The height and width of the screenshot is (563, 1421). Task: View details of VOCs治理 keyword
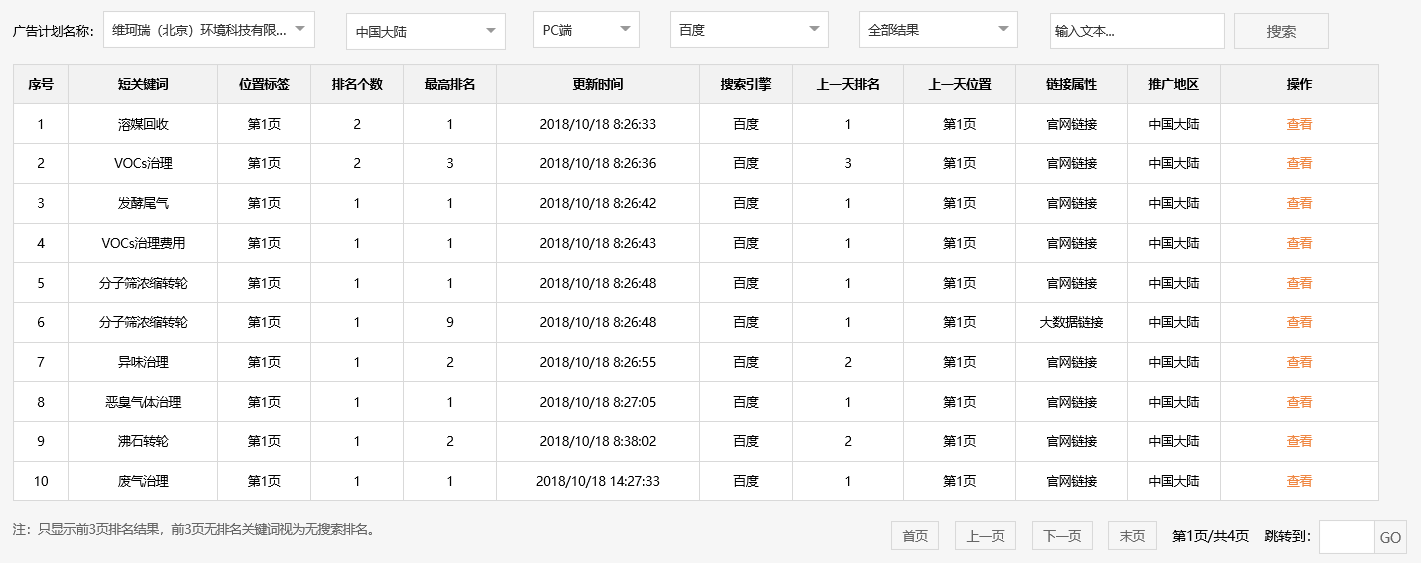(1299, 163)
